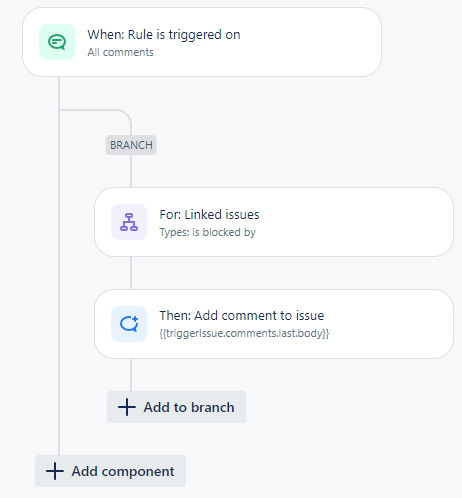Select the 'All comments' trigger subtitle
462x498 pixels.
(x=120, y=52)
